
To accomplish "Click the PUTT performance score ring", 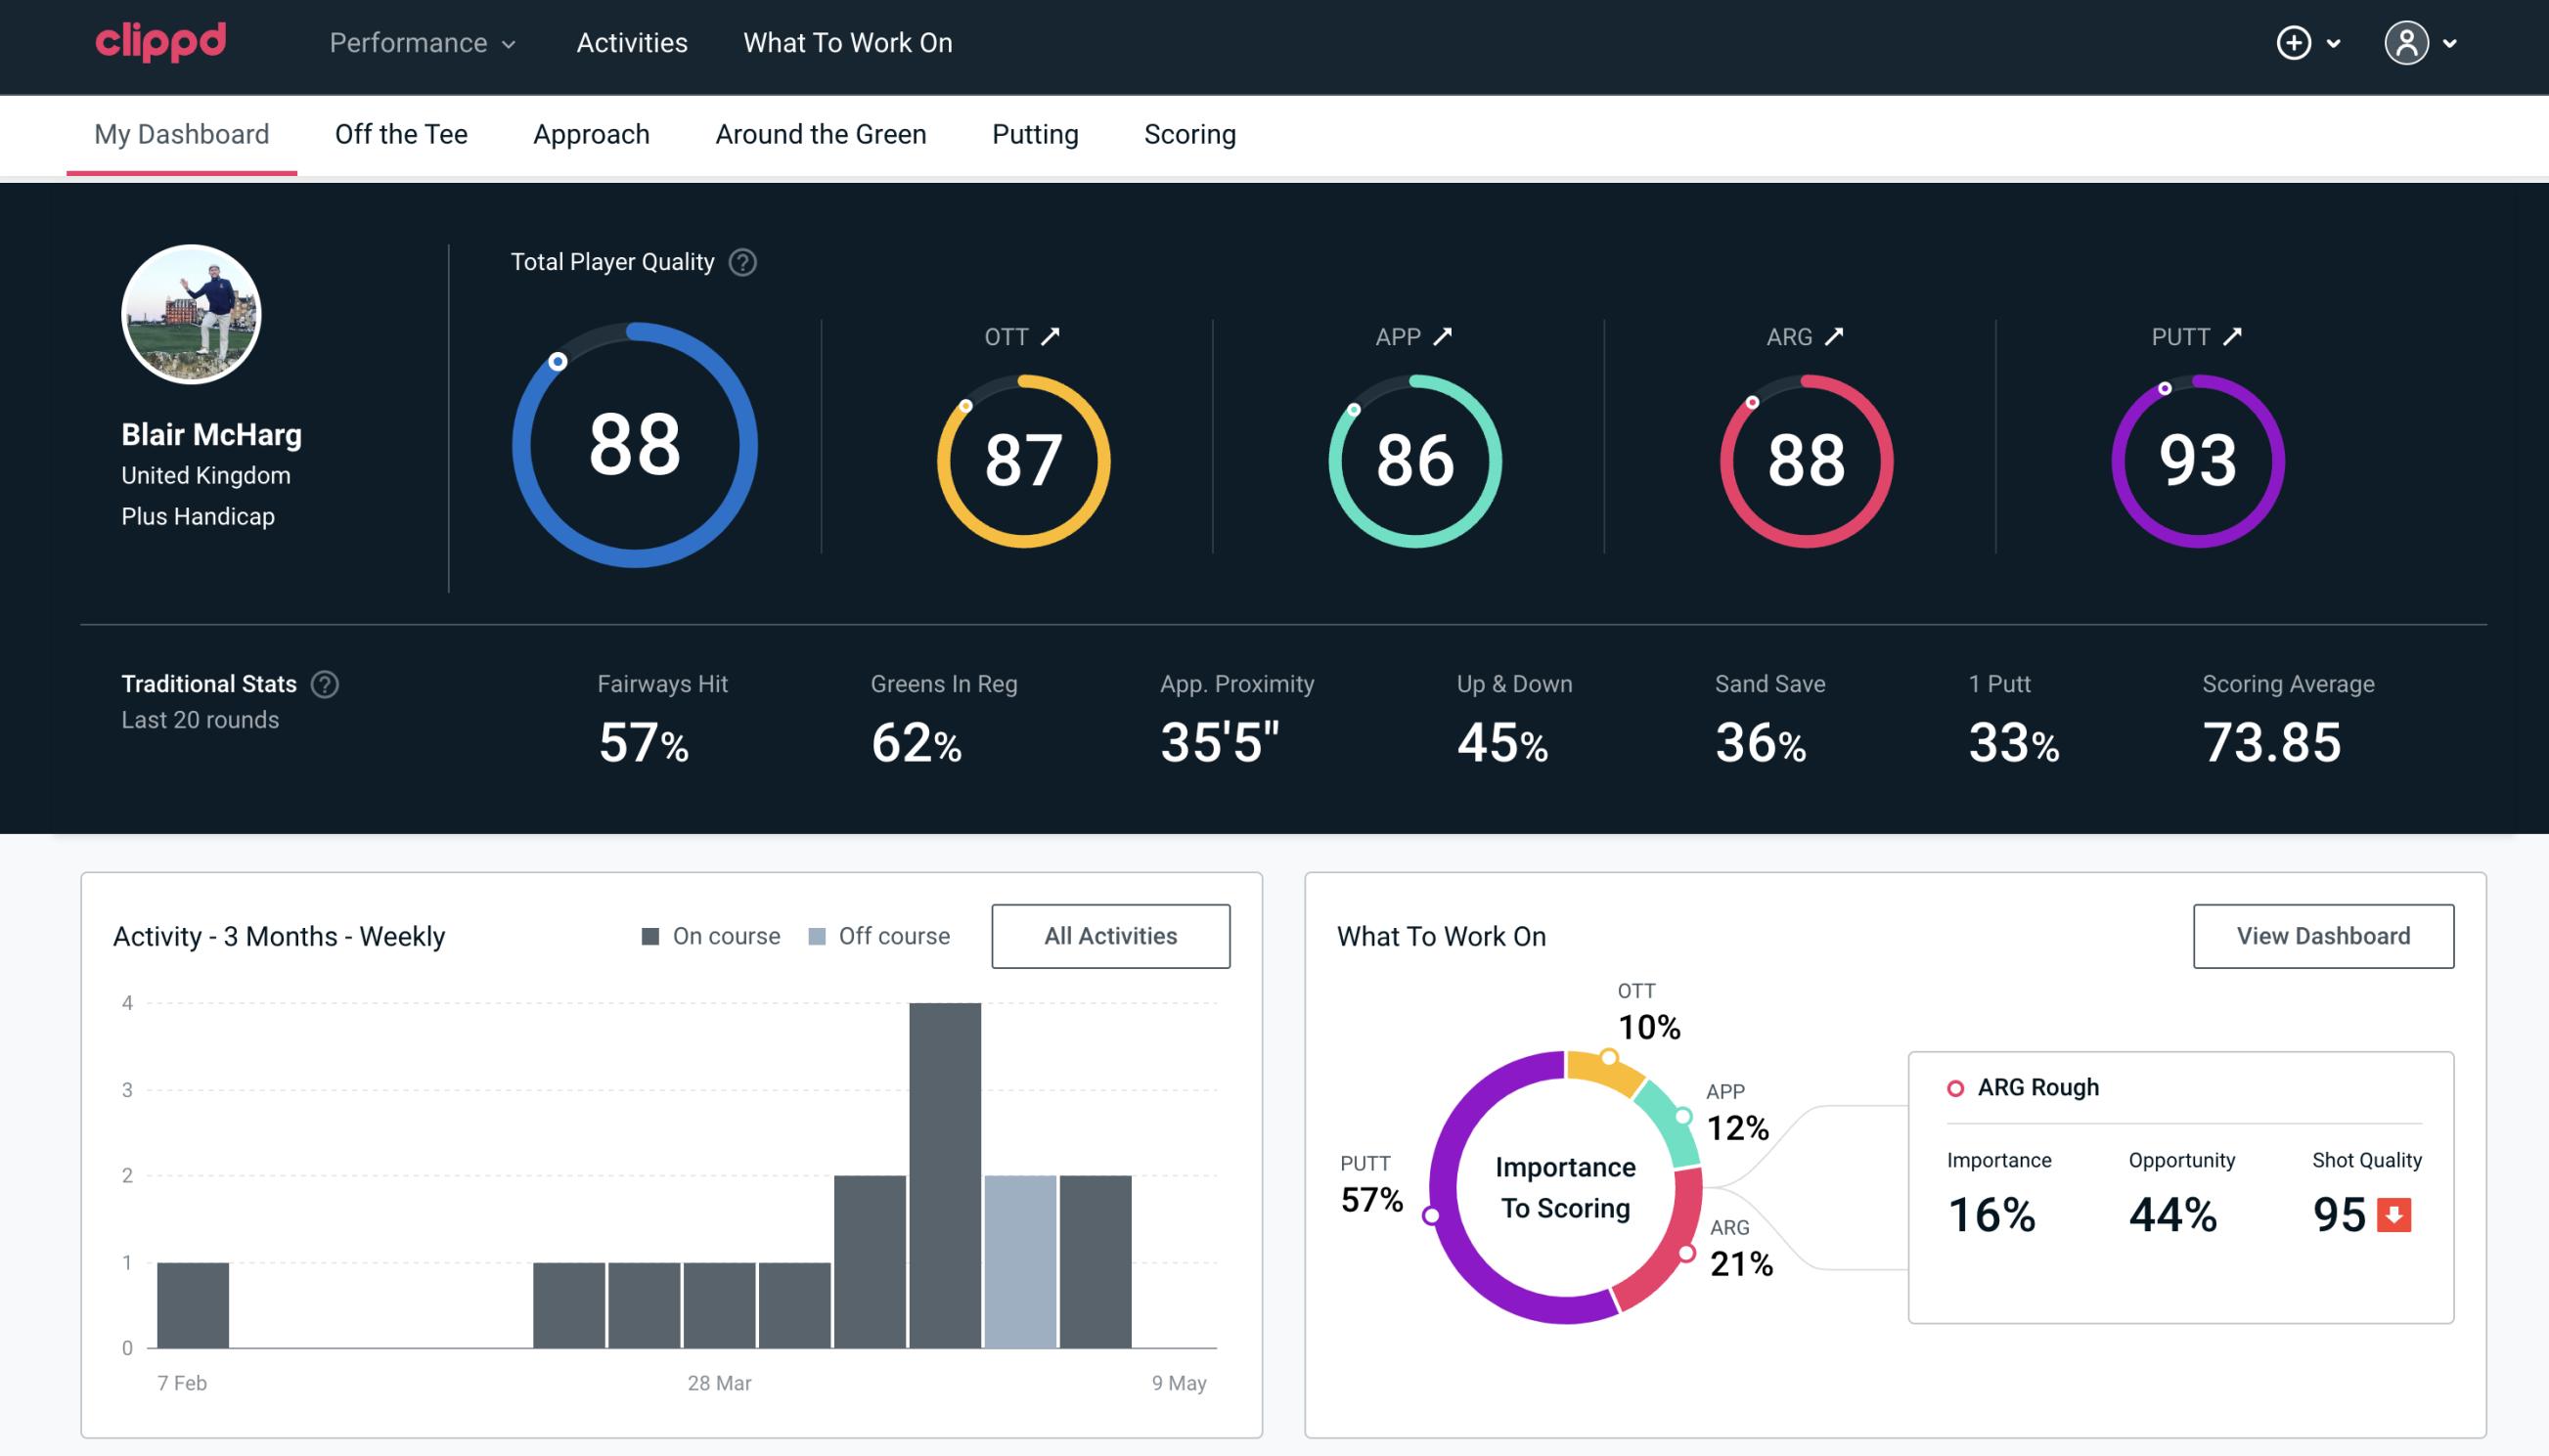I will (x=2194, y=459).
